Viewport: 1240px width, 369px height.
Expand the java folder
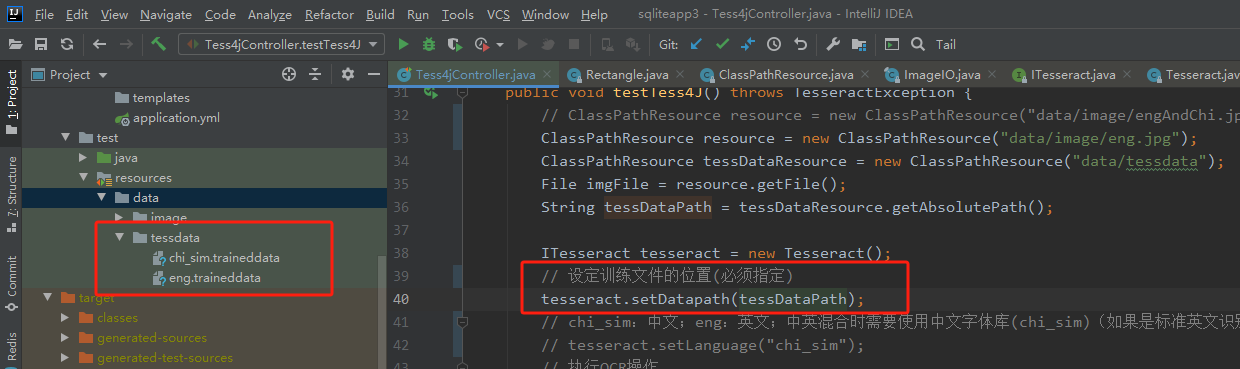tap(84, 158)
